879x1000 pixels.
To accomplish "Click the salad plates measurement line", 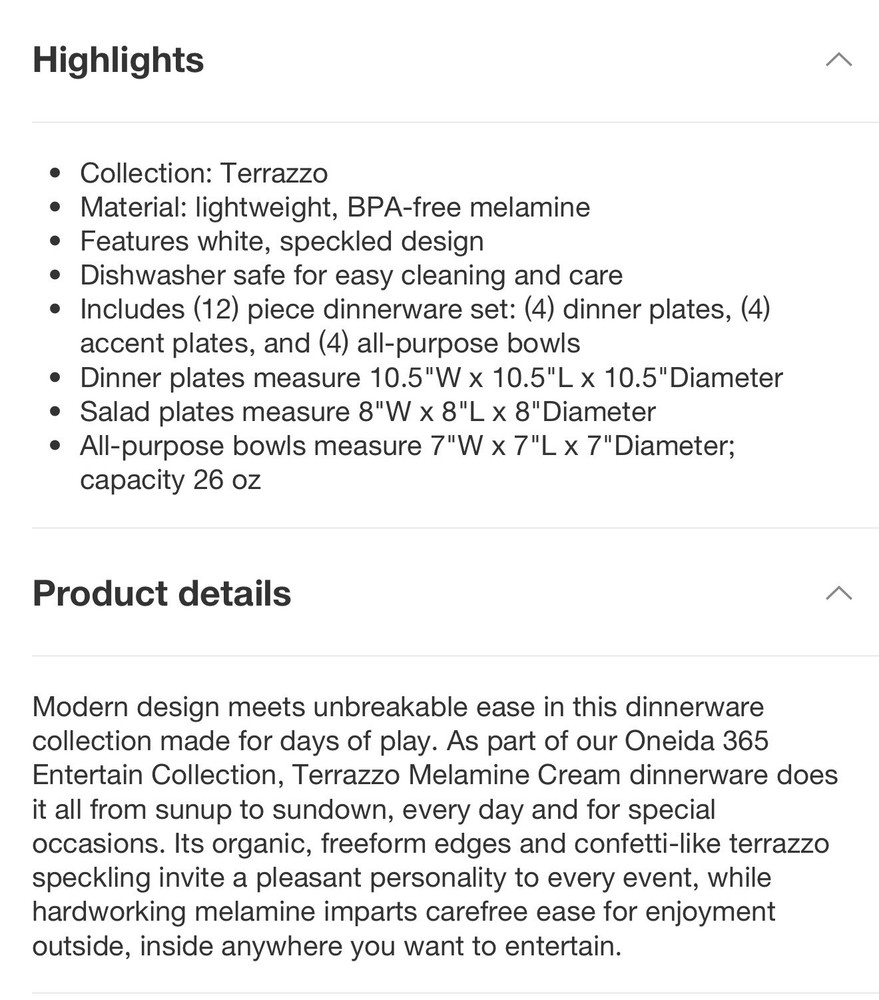I will tap(368, 412).
